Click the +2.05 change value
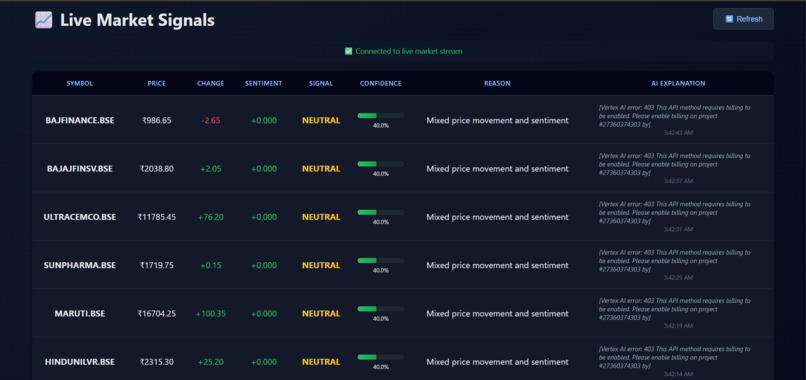 click(x=211, y=169)
